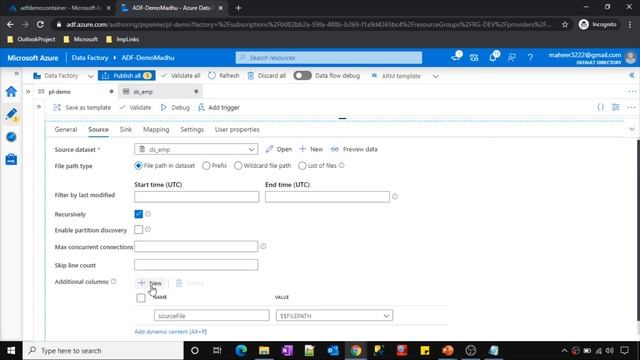Click Preview data for source dataset

354,149
